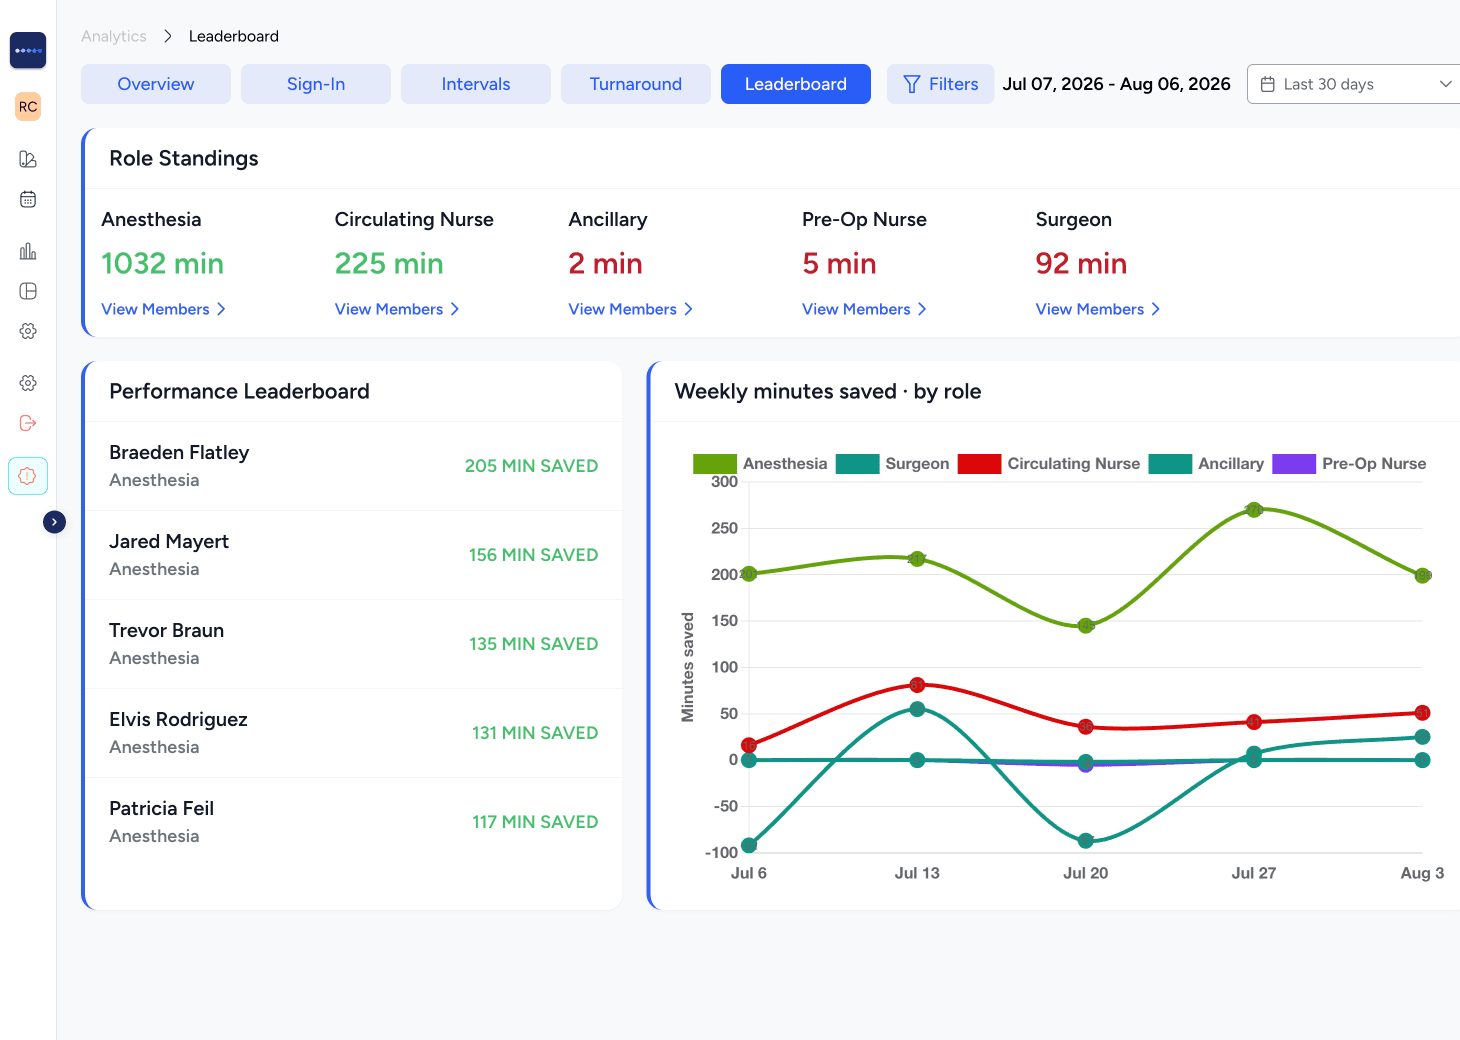Click the calendar icon in the date range box
This screenshot has height=1040, width=1460.
coord(1267,84)
